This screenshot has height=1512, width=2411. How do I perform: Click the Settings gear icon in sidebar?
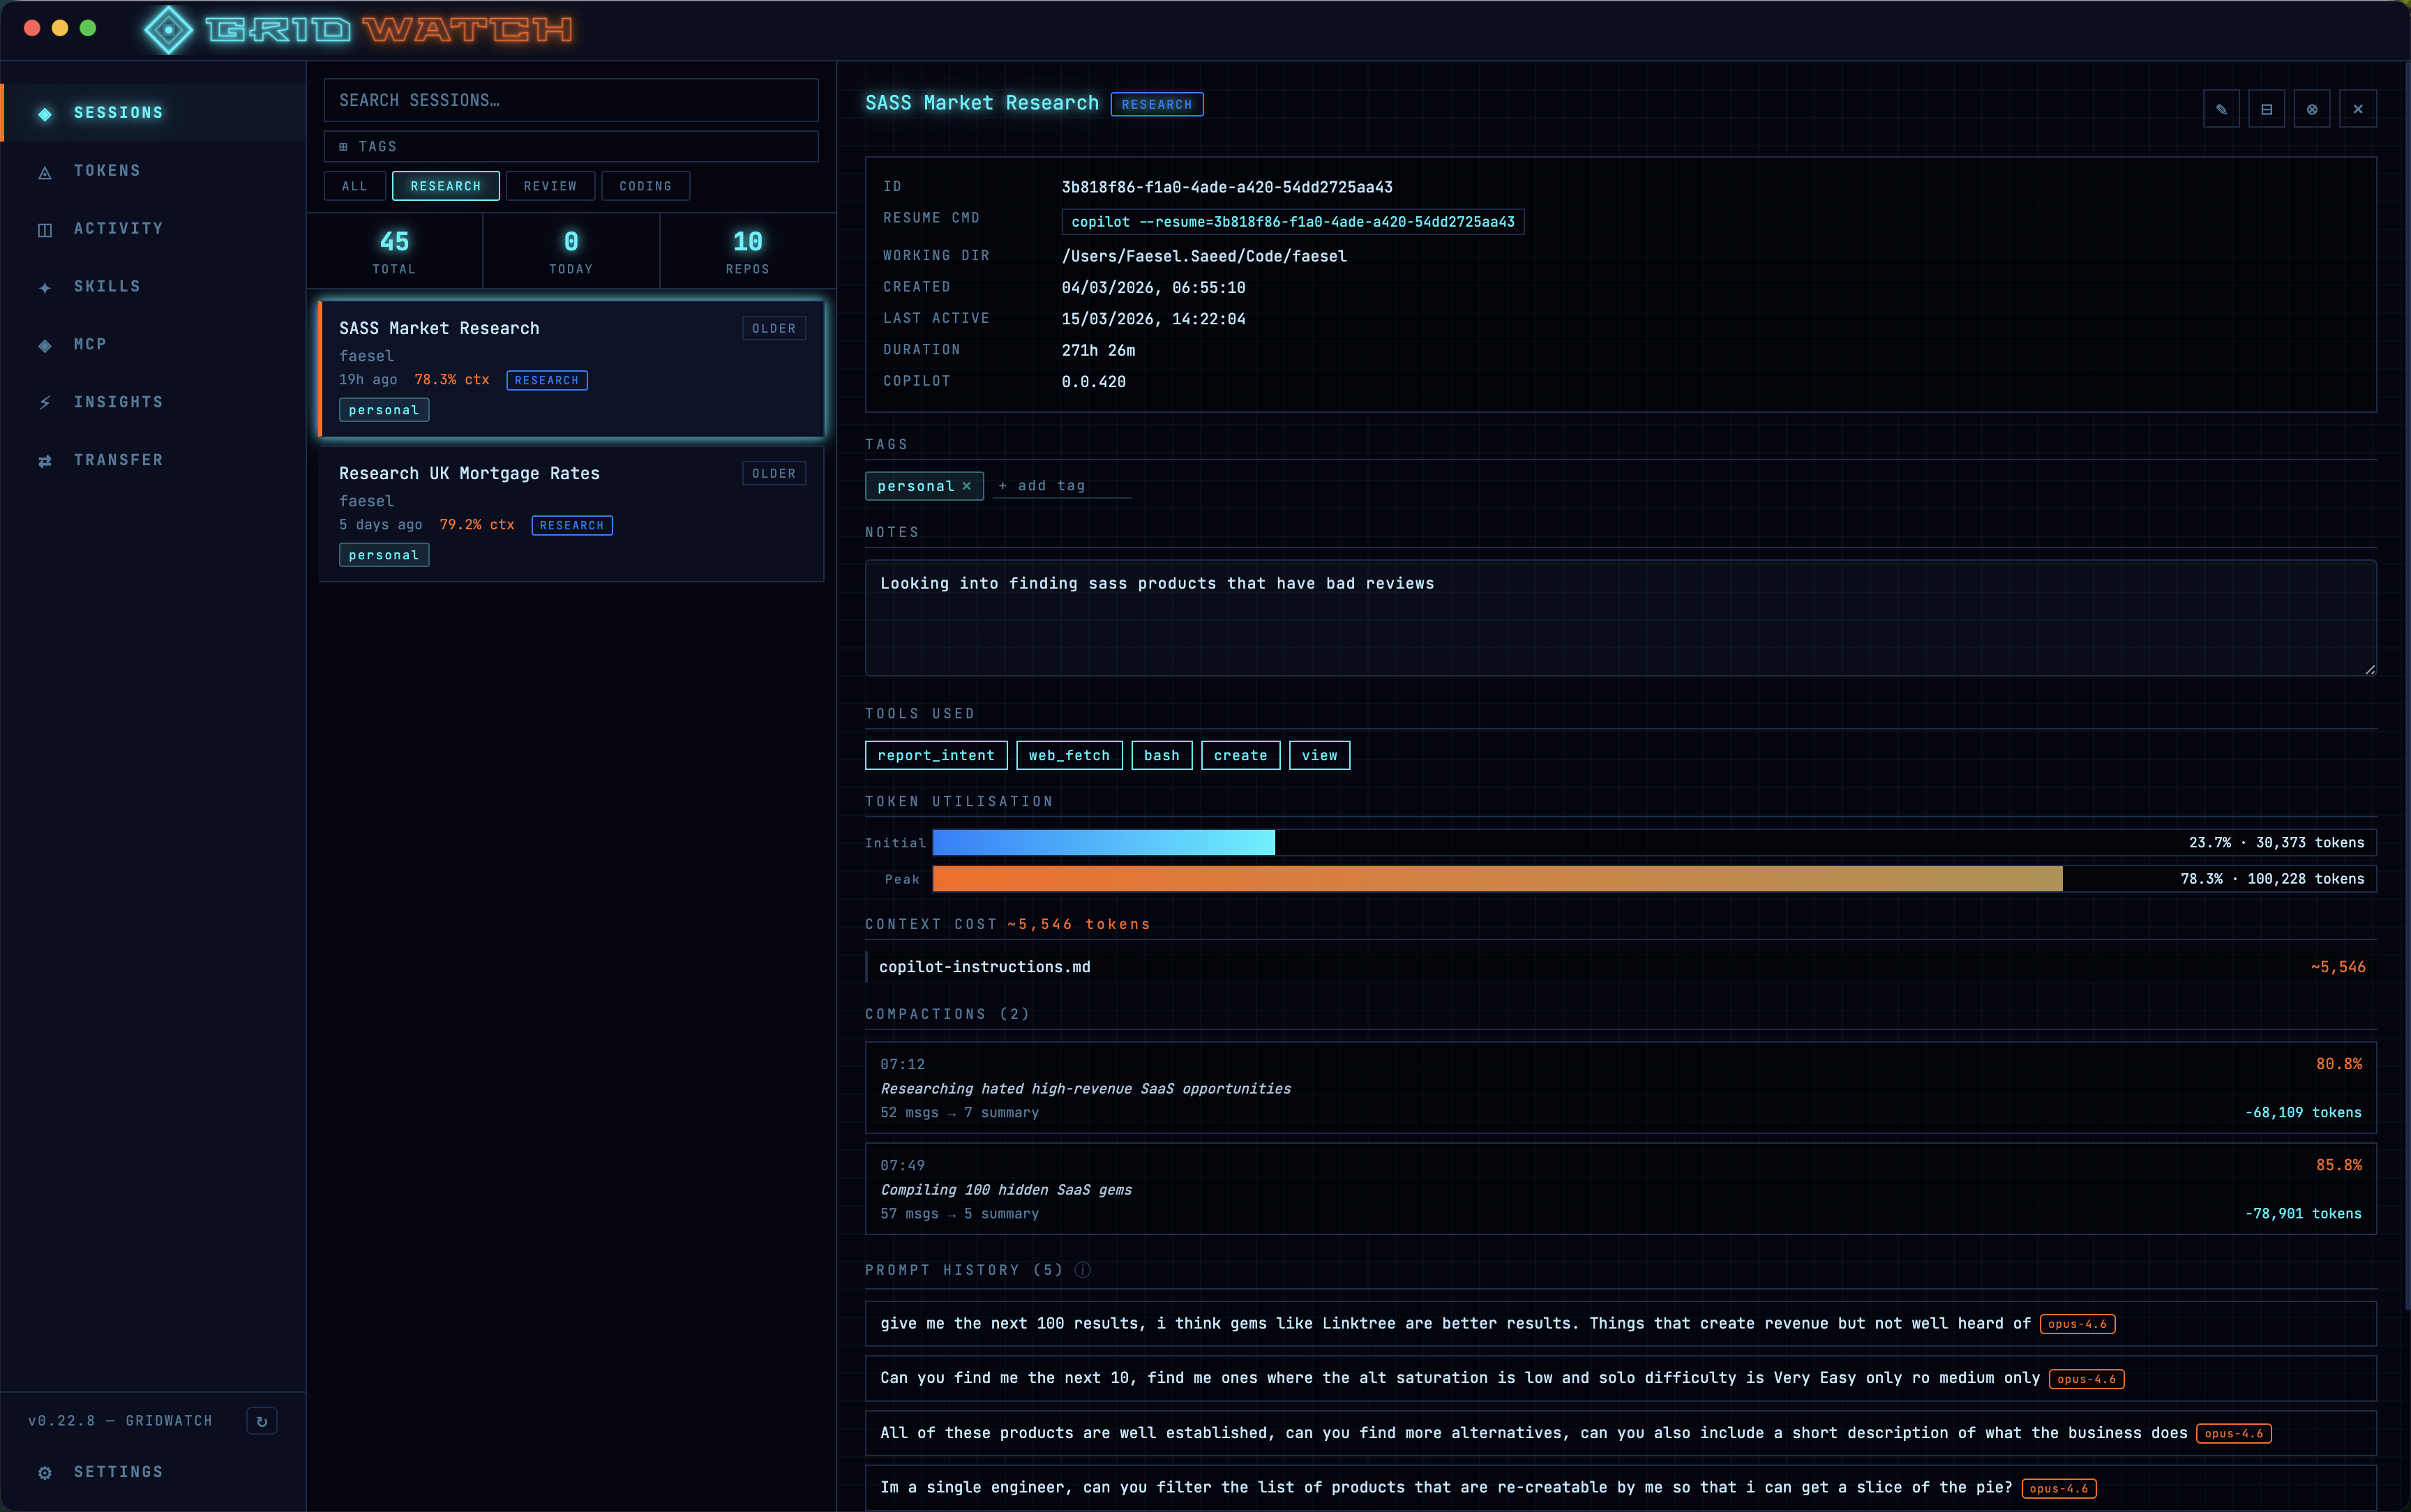(45, 1472)
